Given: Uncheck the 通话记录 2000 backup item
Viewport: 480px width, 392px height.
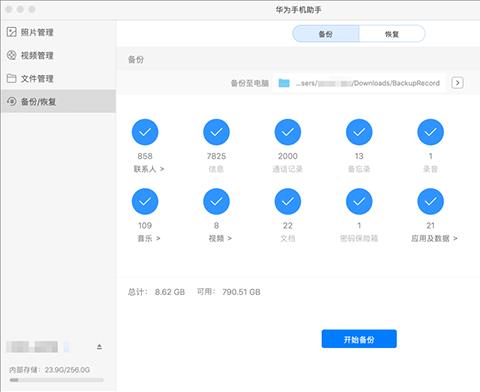Looking at the screenshot, I should [288, 132].
